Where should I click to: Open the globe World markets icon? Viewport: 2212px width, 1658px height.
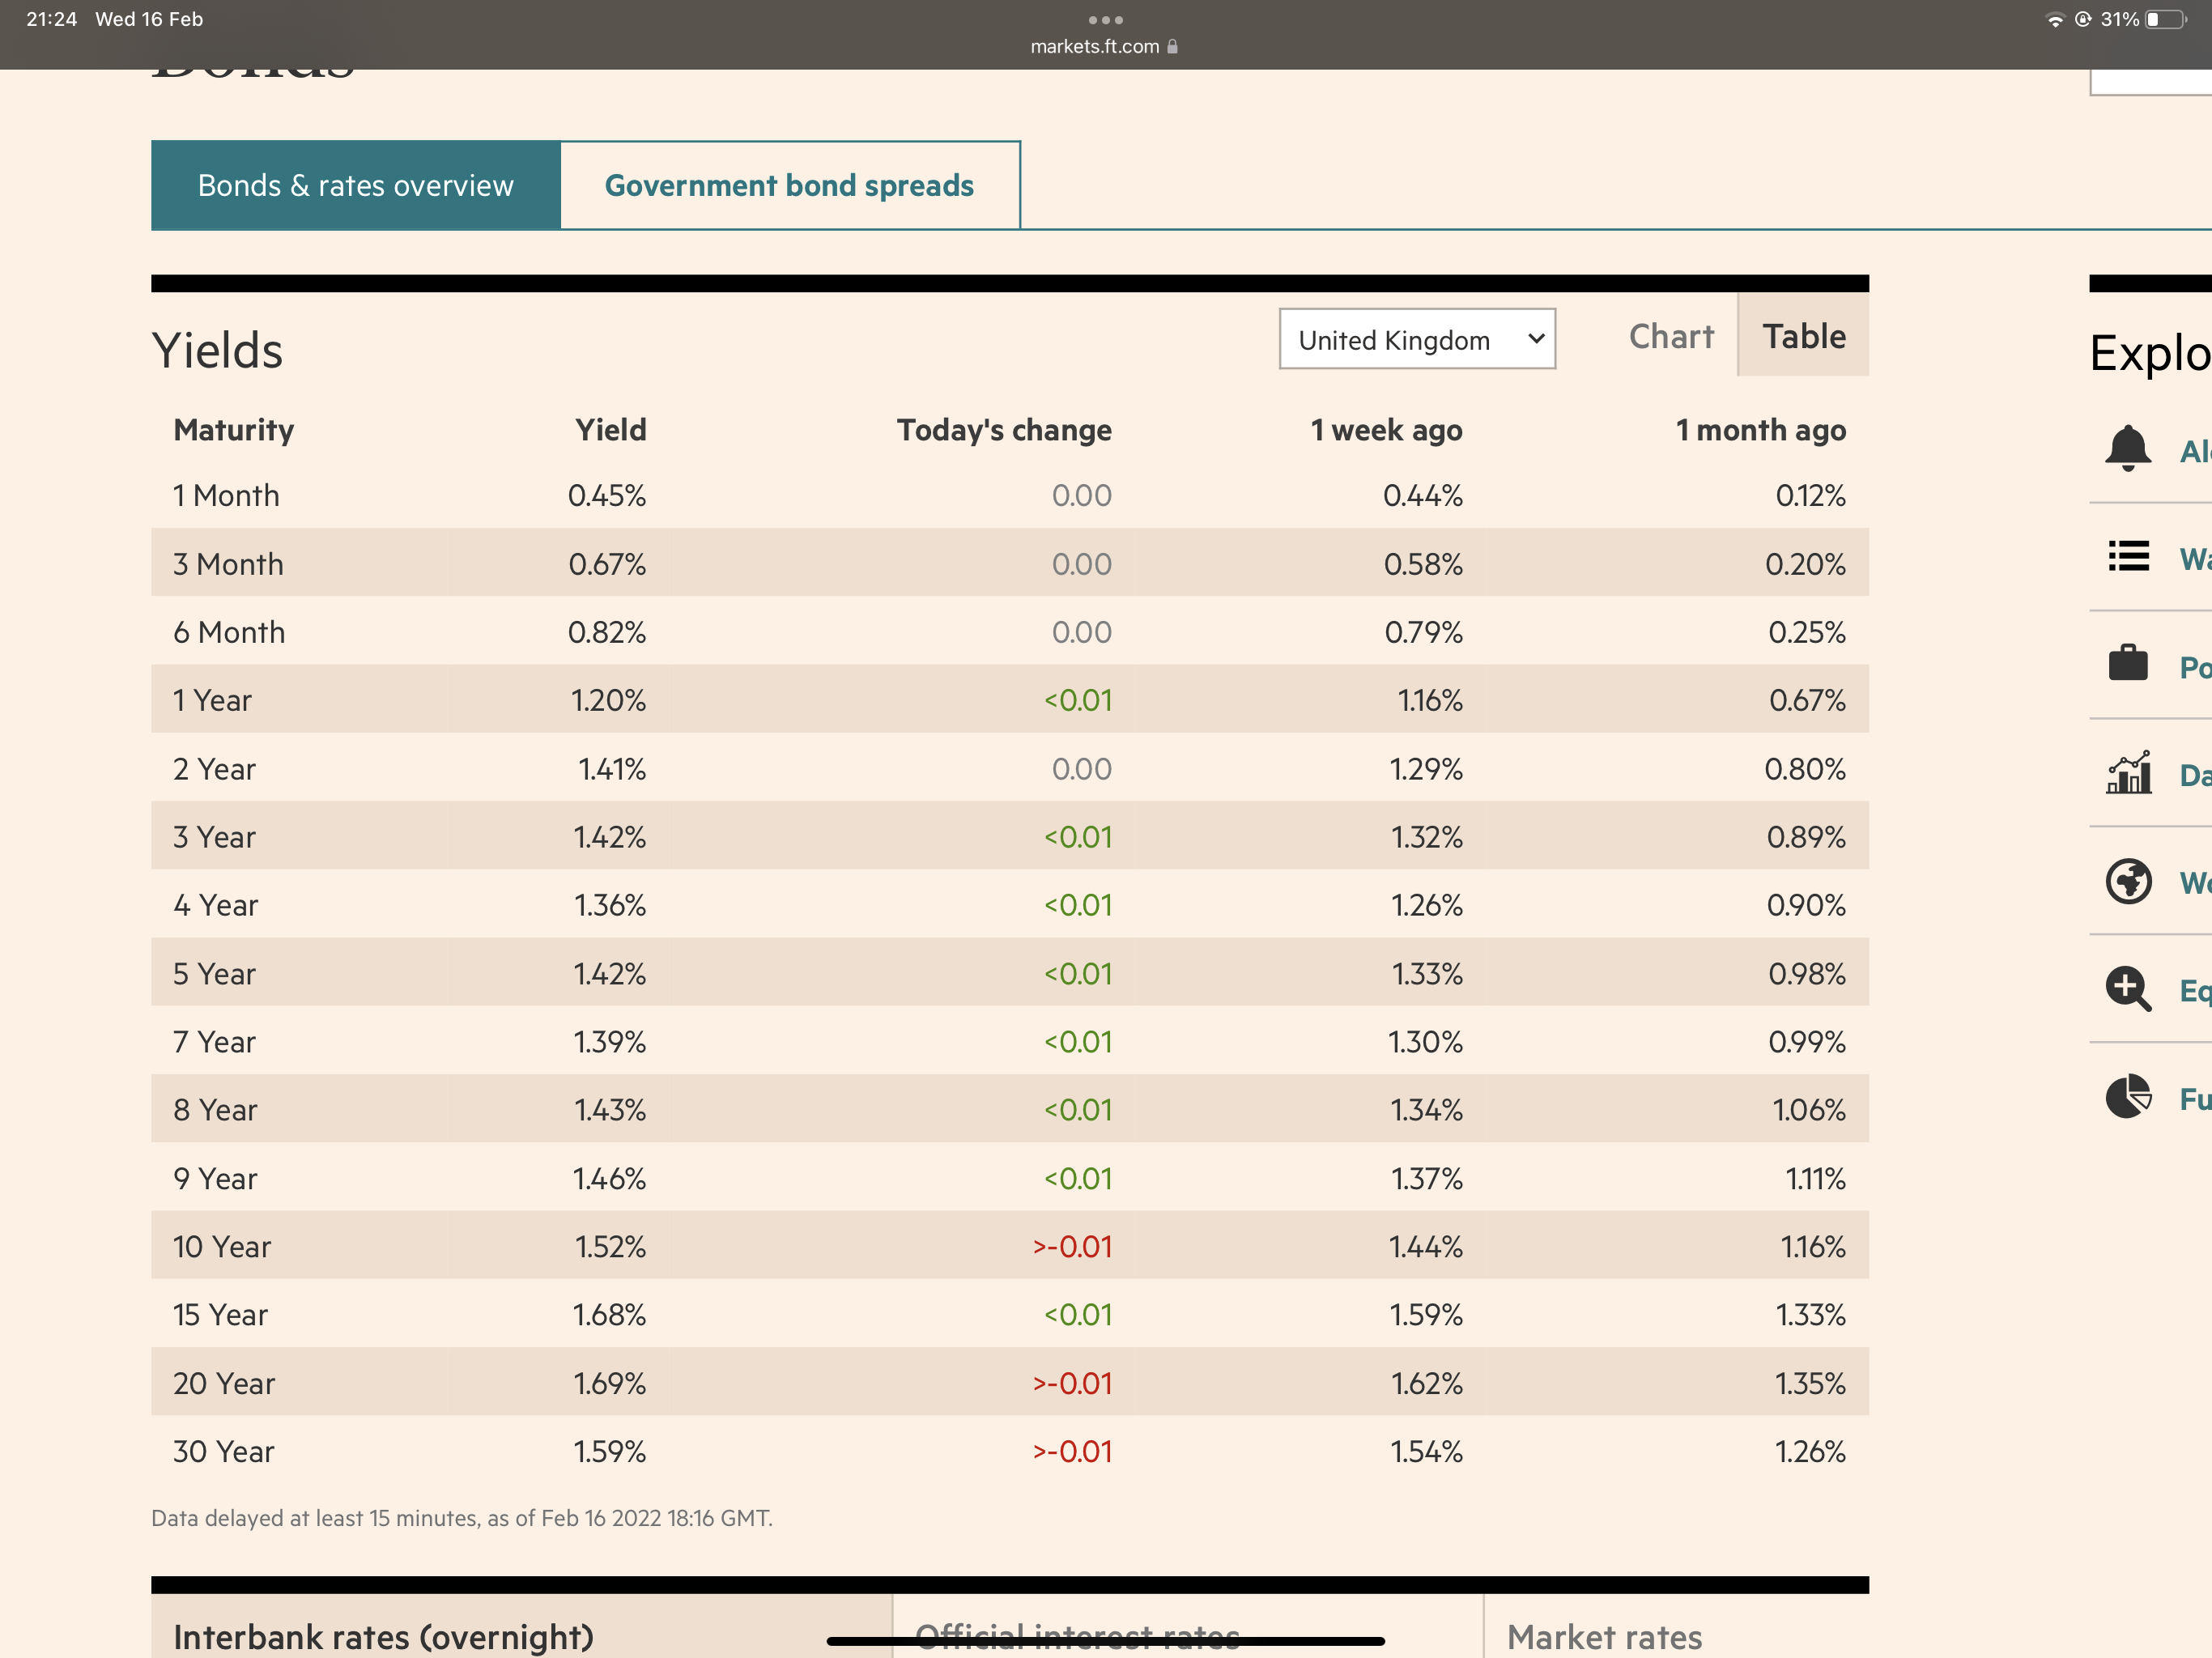point(2128,881)
